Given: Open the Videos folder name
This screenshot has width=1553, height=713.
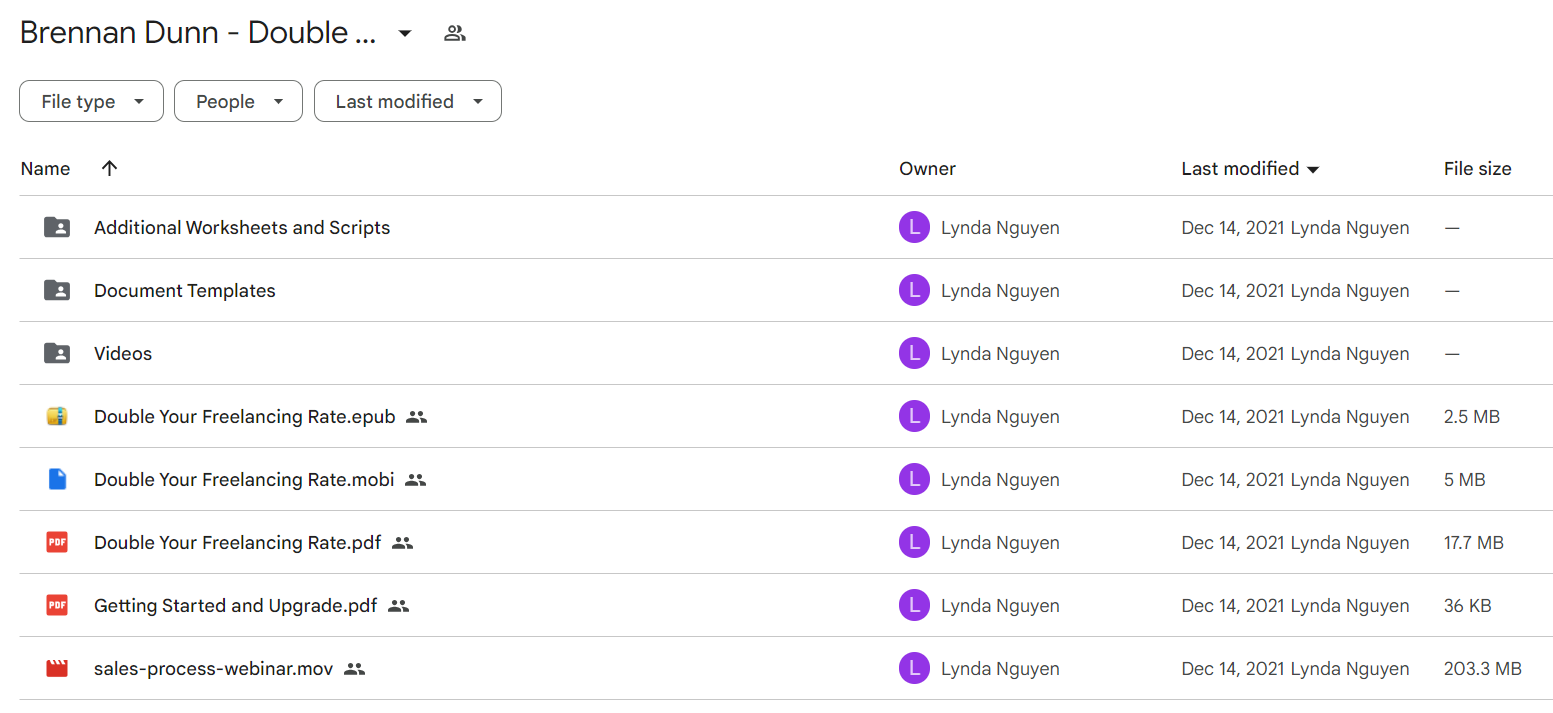Looking at the screenshot, I should point(123,353).
